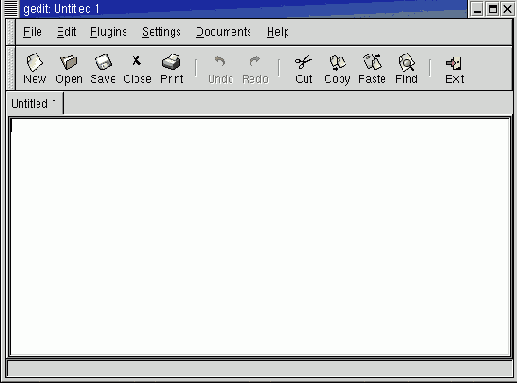
Task: Click the status bar at window bottom
Action: click(x=259, y=368)
